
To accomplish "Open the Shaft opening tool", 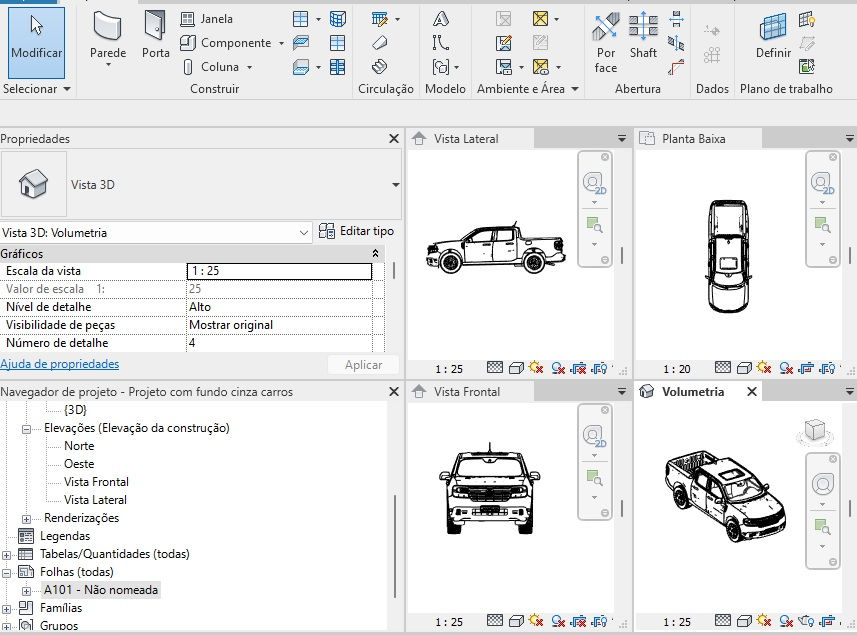I will click(643, 36).
